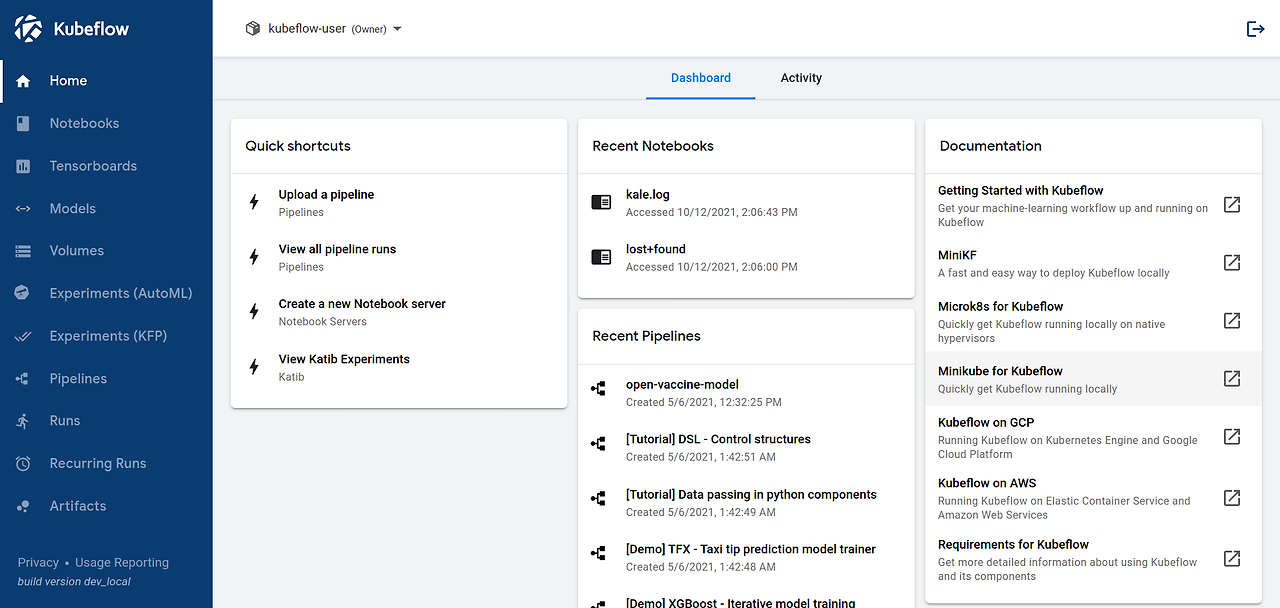Image resolution: width=1280 pixels, height=608 pixels.
Task: Click the Models arrows icon
Action: [x=23, y=208]
